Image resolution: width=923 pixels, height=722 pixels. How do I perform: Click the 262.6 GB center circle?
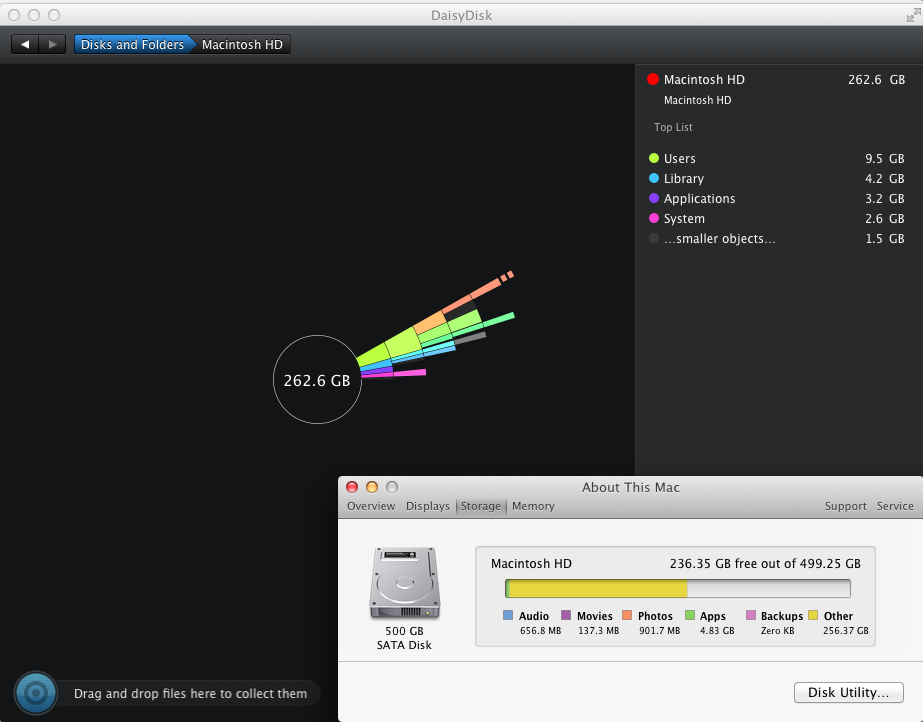(x=317, y=380)
